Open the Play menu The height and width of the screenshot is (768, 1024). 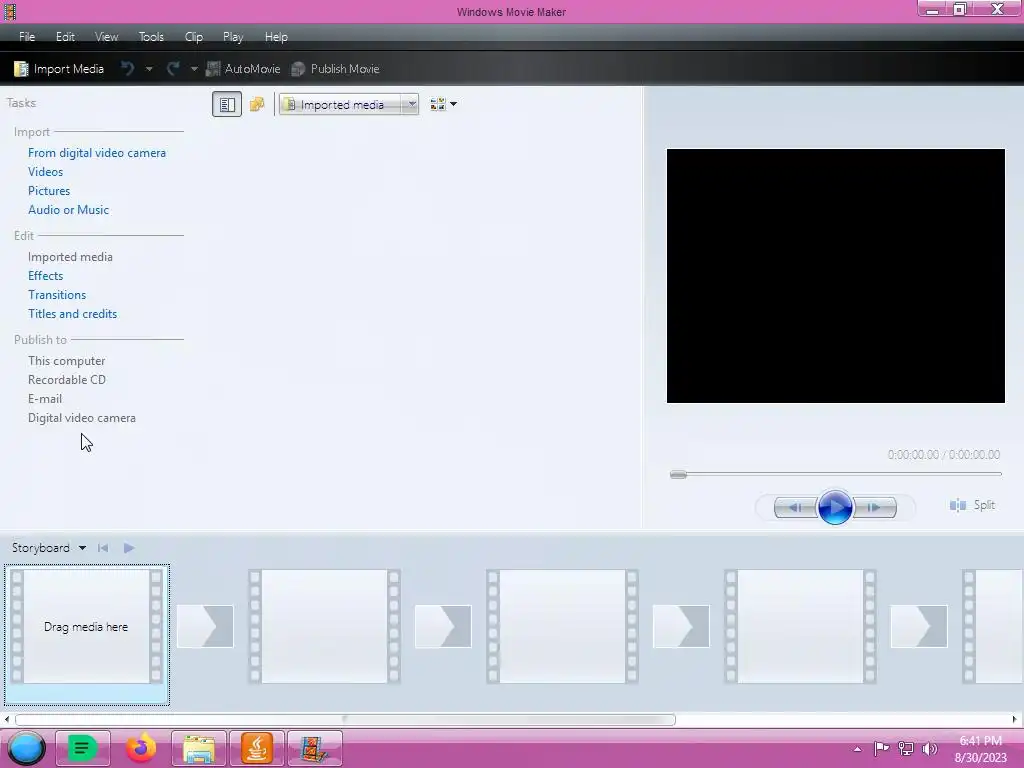[x=232, y=37]
